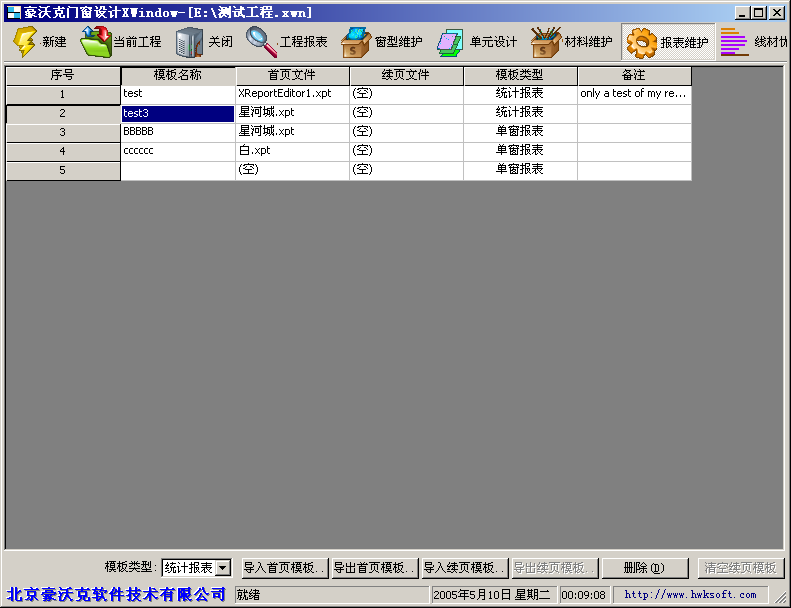Click the (空) 续页文件 cell in row 1
The image size is (791, 608).
pyautogui.click(x=406, y=94)
